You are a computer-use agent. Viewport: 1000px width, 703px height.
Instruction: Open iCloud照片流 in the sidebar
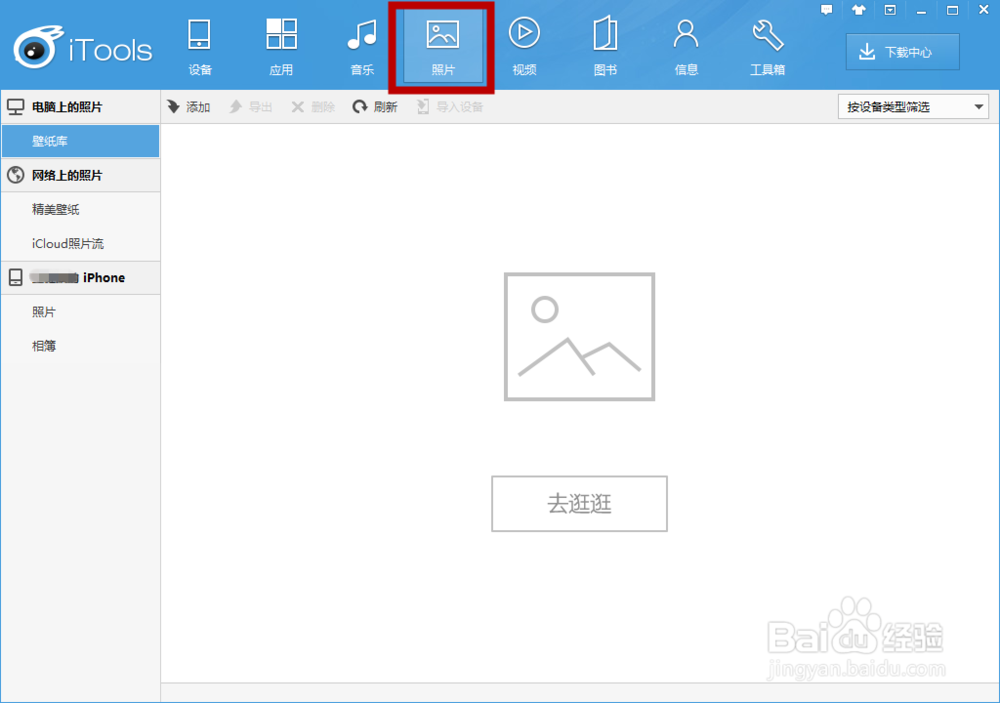[x=80, y=243]
